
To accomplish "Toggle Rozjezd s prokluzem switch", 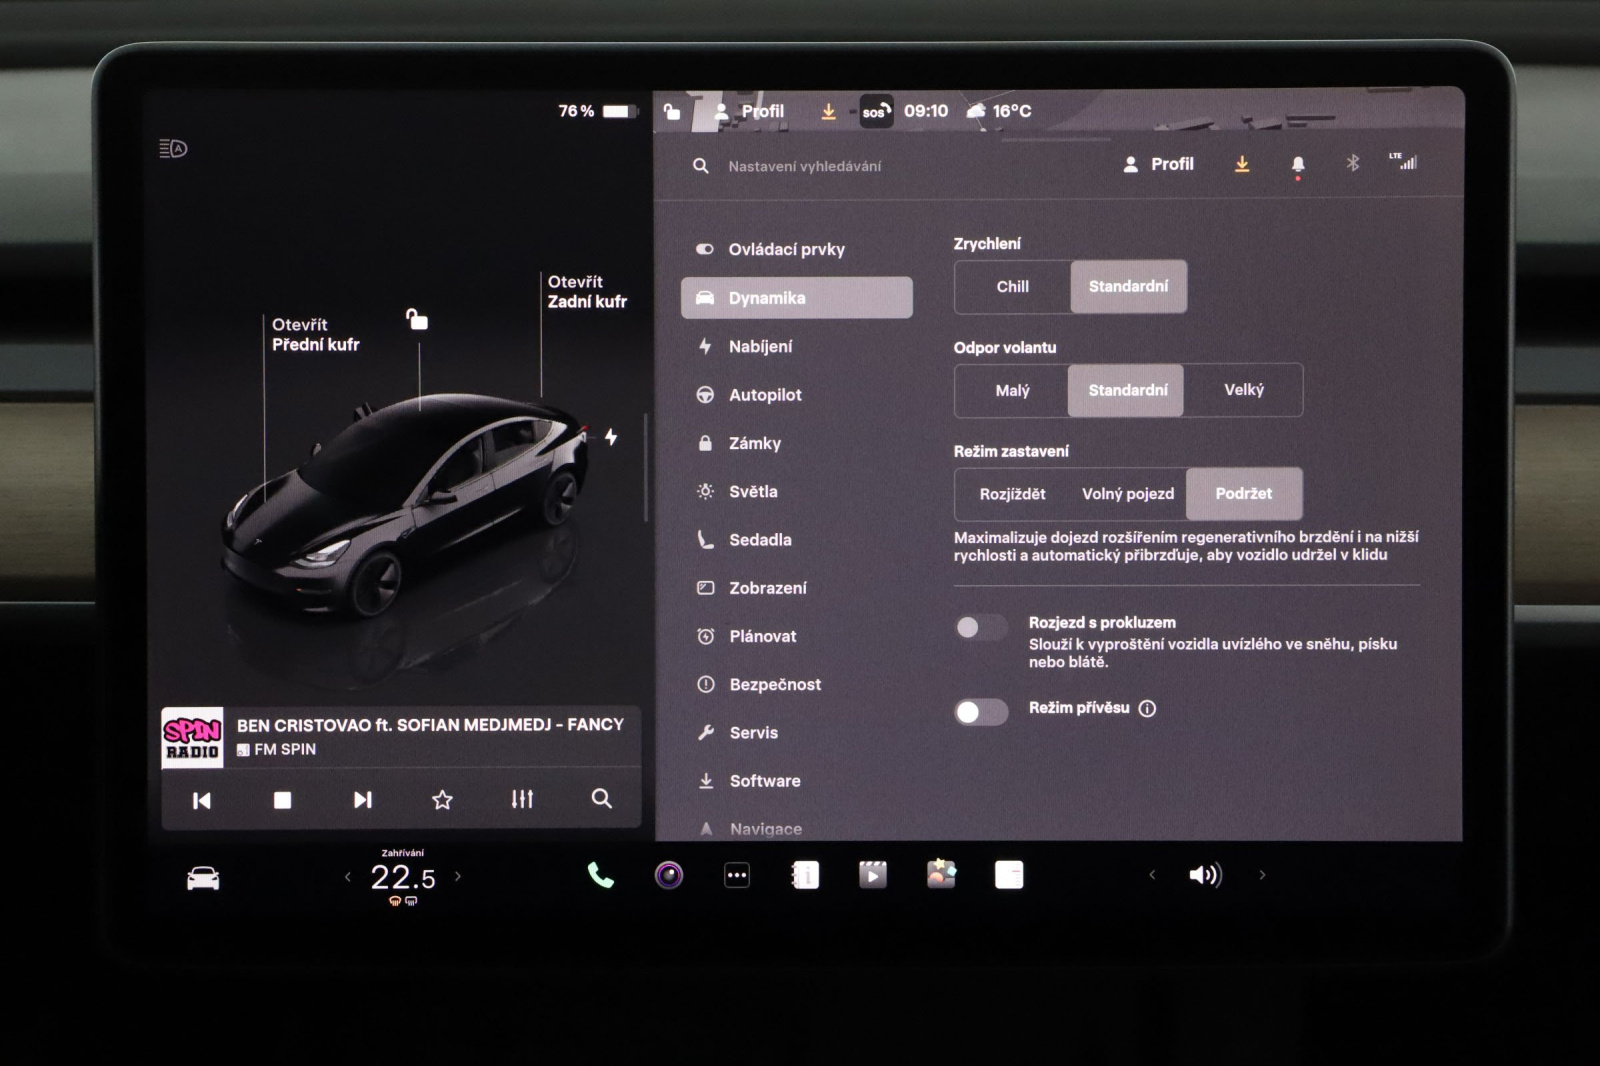I will 981,627.
